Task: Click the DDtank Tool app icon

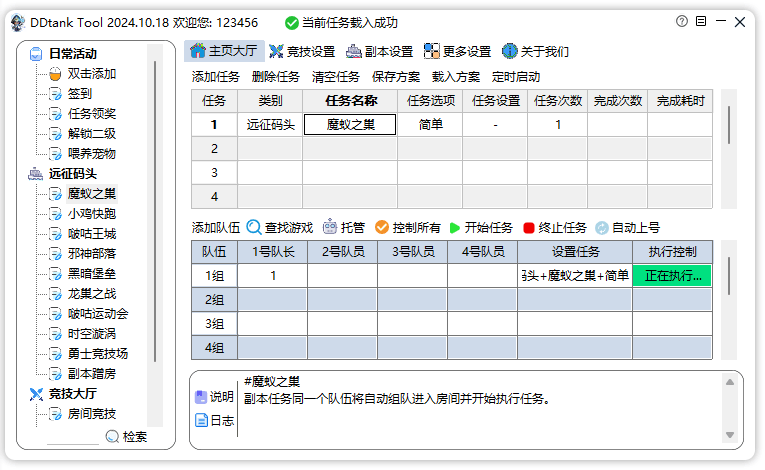Action: (x=18, y=22)
